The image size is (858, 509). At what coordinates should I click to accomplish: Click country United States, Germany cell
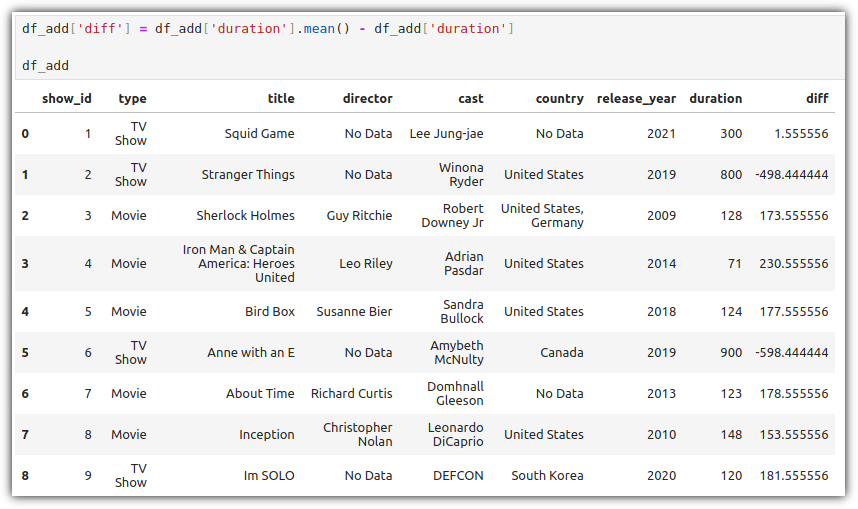(542, 216)
